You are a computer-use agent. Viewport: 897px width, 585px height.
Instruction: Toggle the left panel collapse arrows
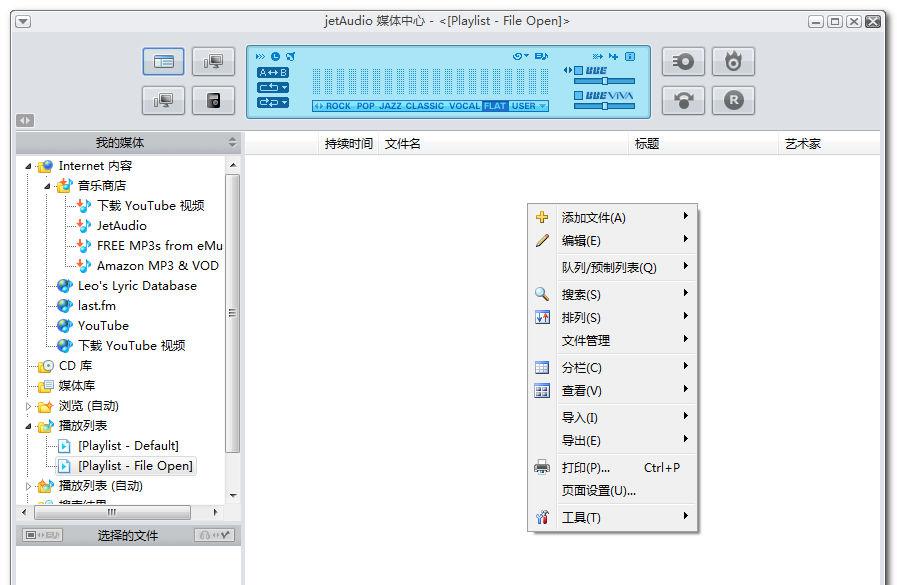(25, 120)
